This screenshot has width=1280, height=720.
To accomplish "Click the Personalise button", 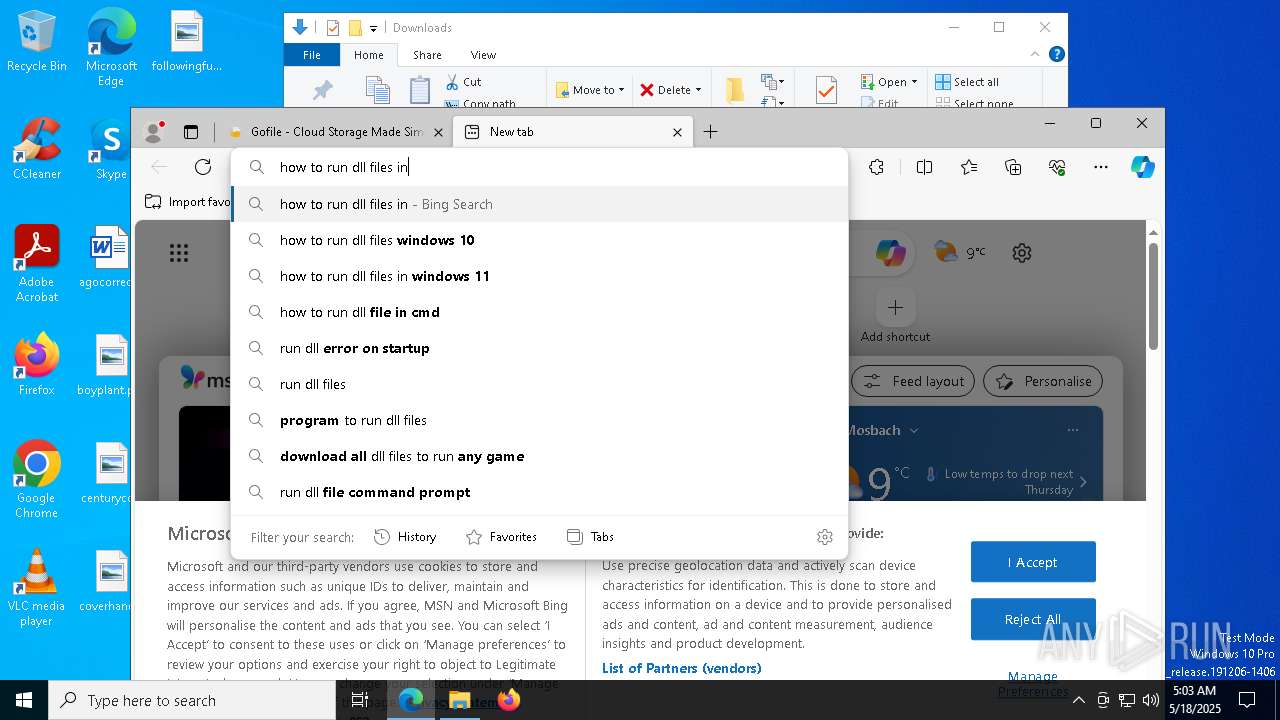I will pos(1043,381).
